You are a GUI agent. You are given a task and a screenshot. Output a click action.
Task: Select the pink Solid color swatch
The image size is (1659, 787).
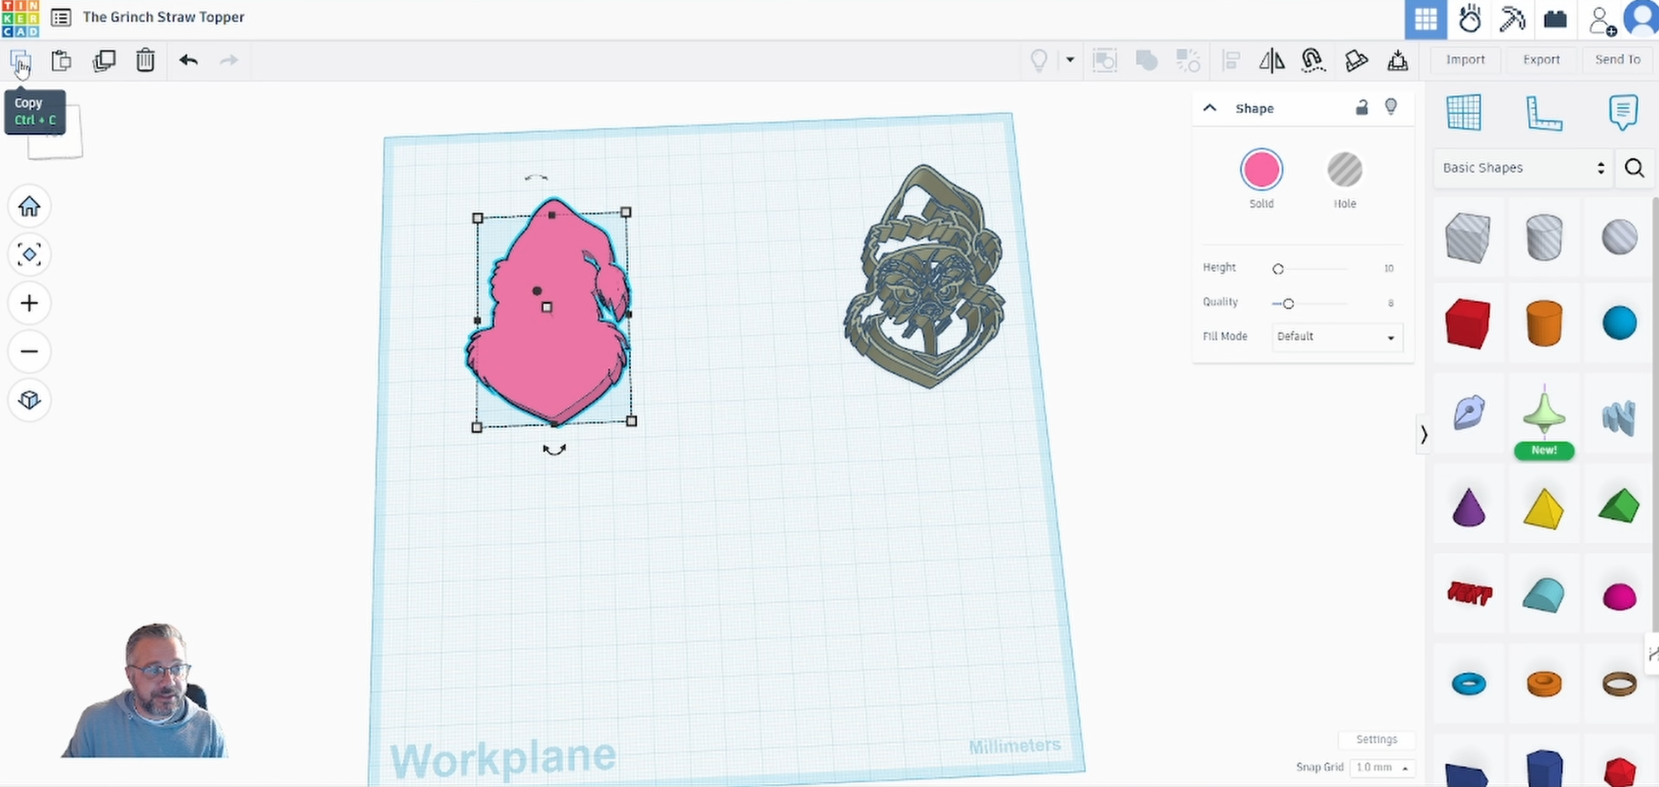[x=1261, y=170]
